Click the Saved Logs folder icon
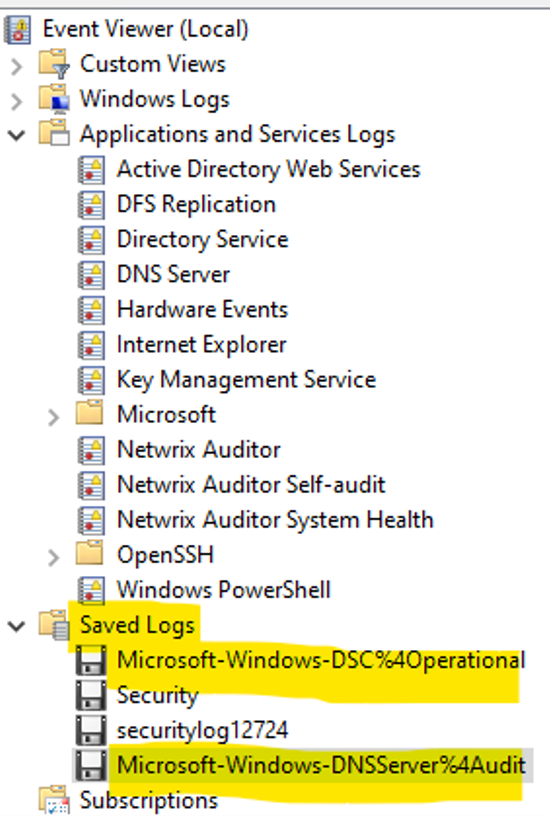Screen dimensions: 550x816 pyautogui.click(x=54, y=625)
